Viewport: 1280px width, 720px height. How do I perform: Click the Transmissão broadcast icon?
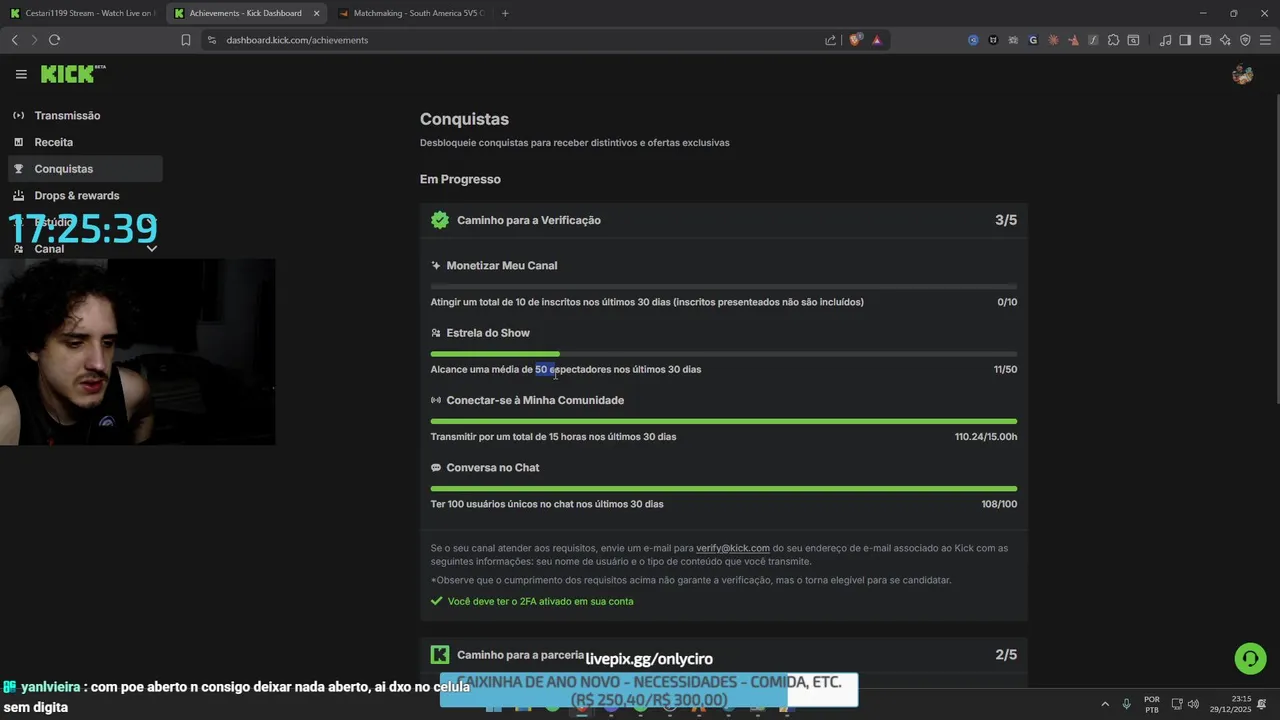click(19, 115)
